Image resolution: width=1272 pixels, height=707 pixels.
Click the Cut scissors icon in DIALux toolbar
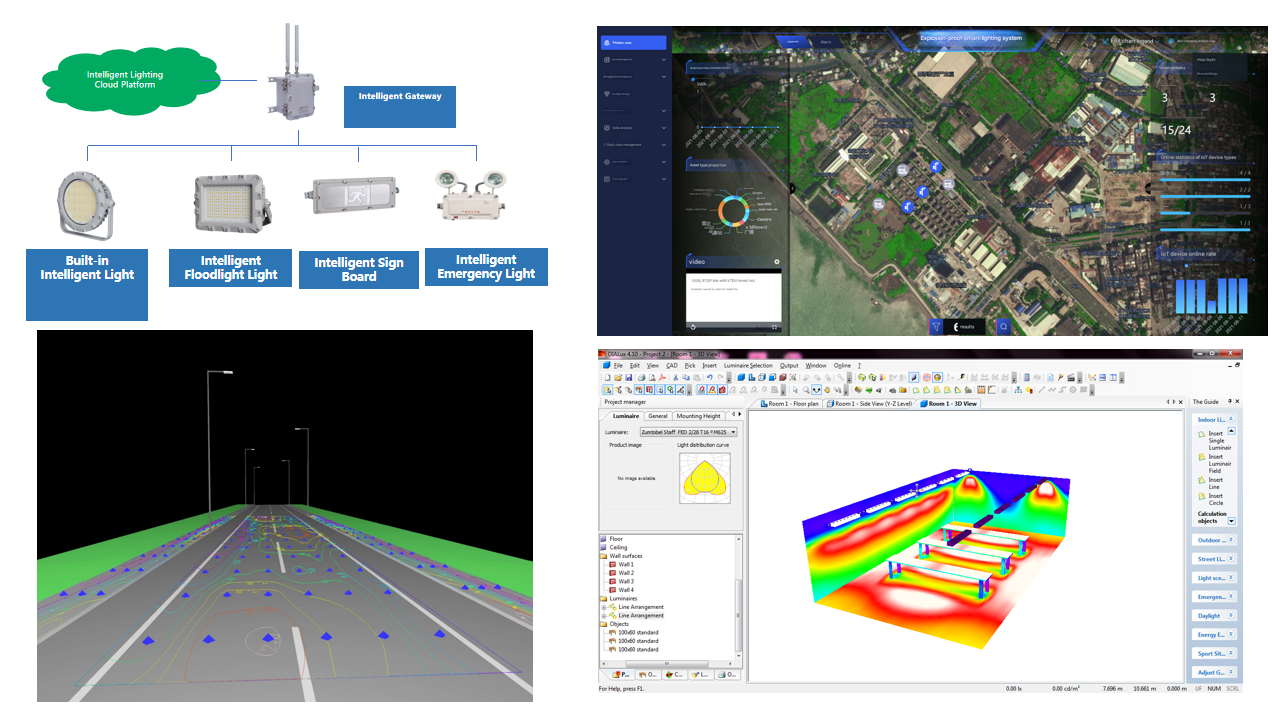[675, 378]
